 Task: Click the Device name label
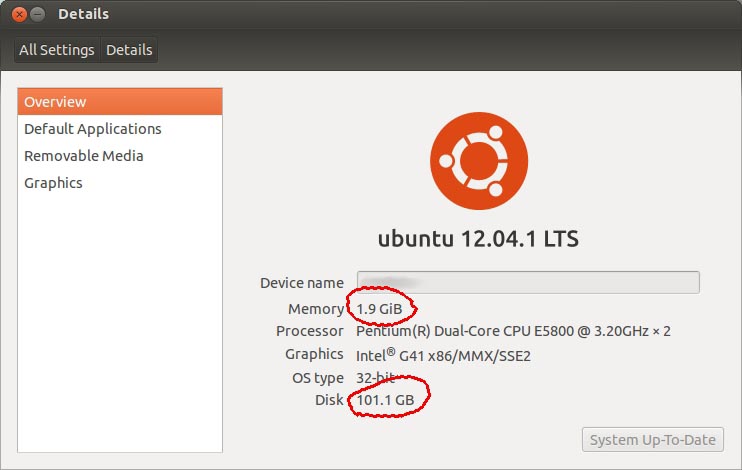301,283
